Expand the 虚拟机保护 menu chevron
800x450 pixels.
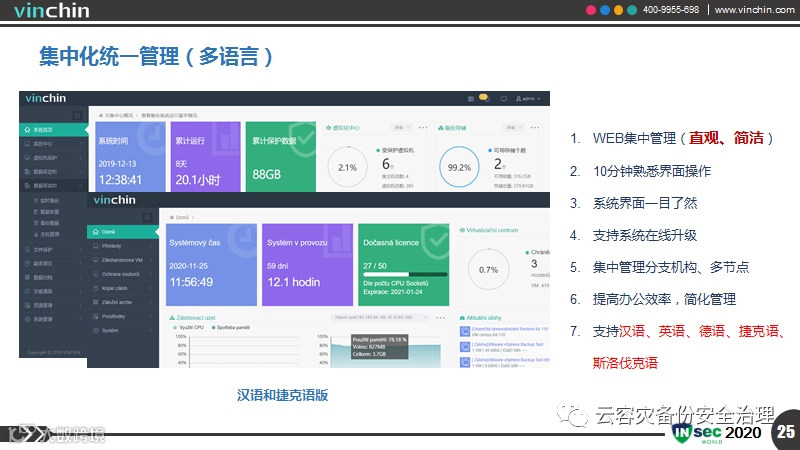[81, 158]
